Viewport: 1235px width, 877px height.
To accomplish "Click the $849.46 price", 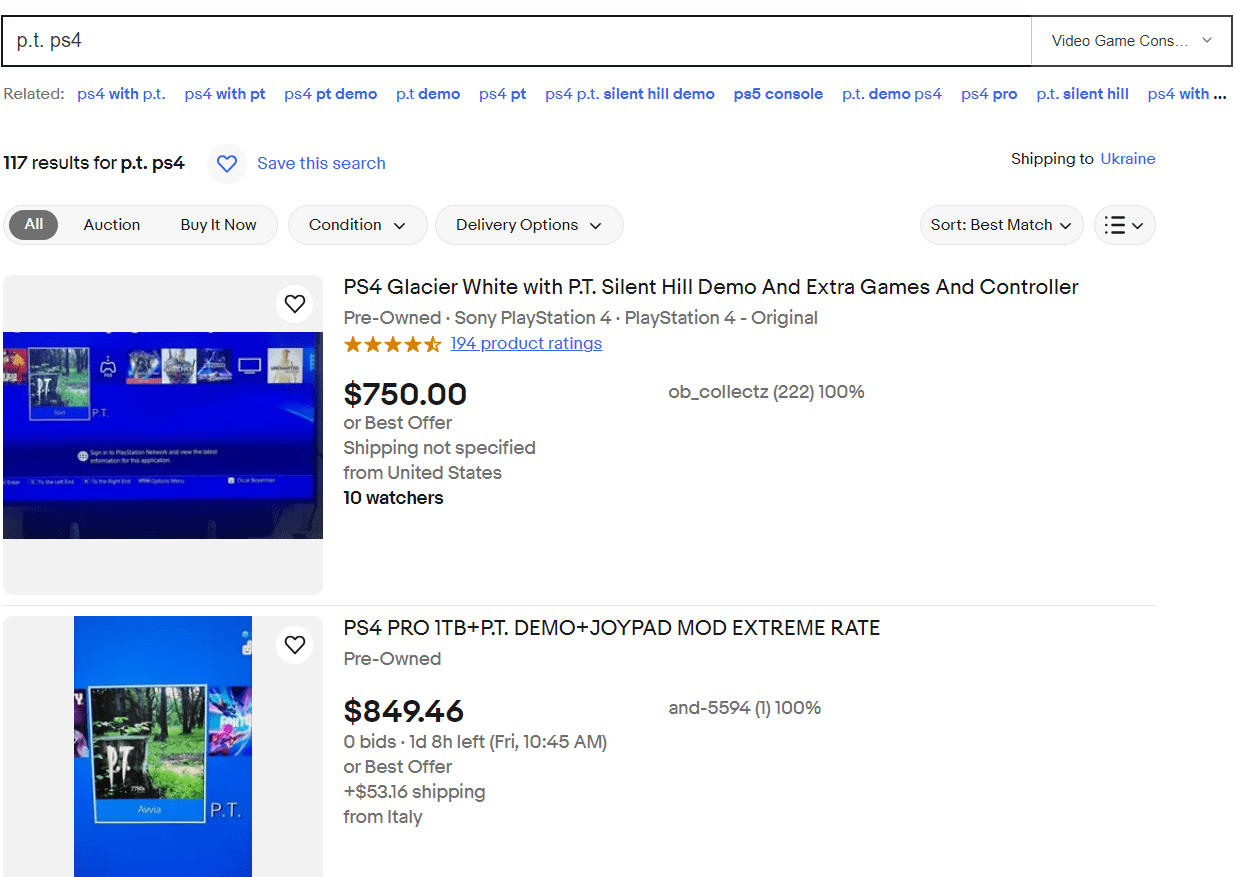I will [404, 711].
